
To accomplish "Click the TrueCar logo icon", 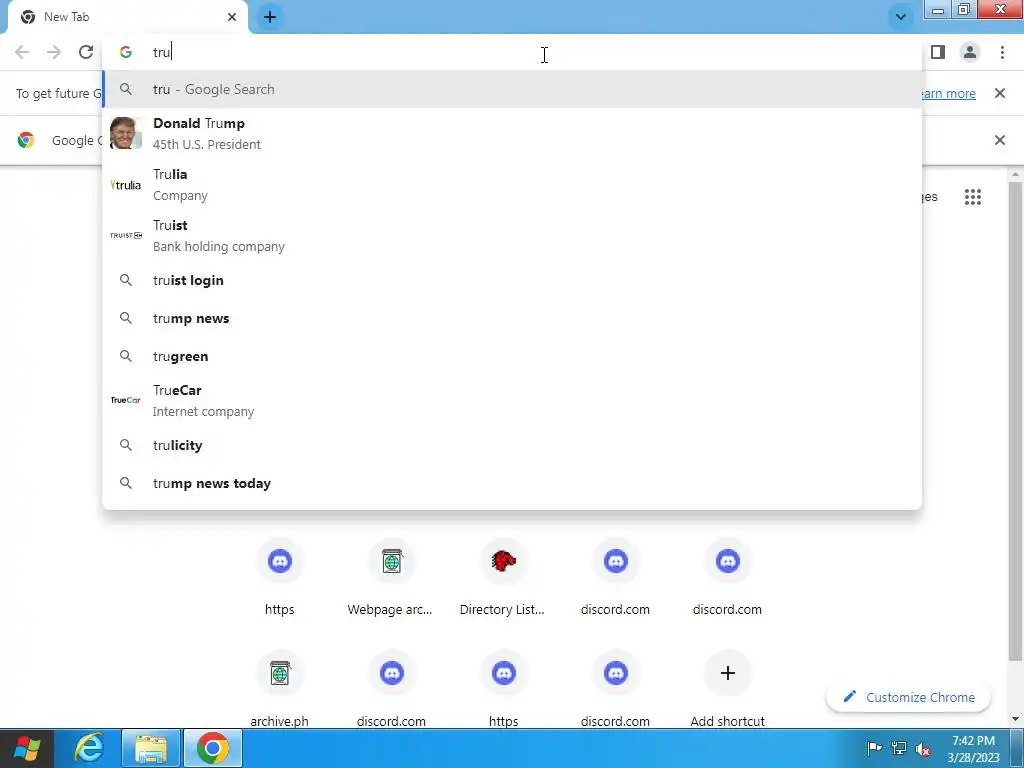I will (125, 400).
